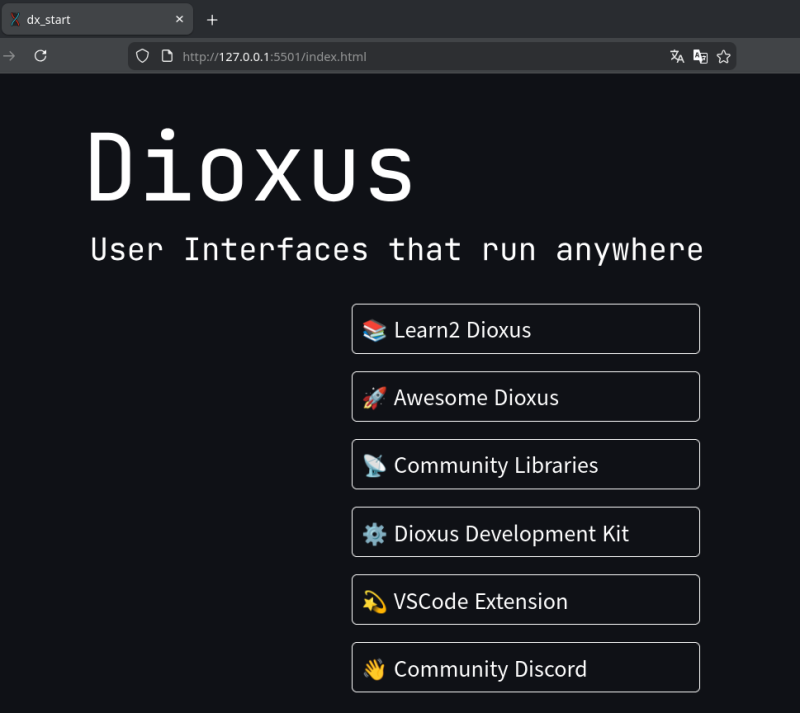Click the page info icon beside the URL
This screenshot has height=713, width=800.
pos(167,57)
